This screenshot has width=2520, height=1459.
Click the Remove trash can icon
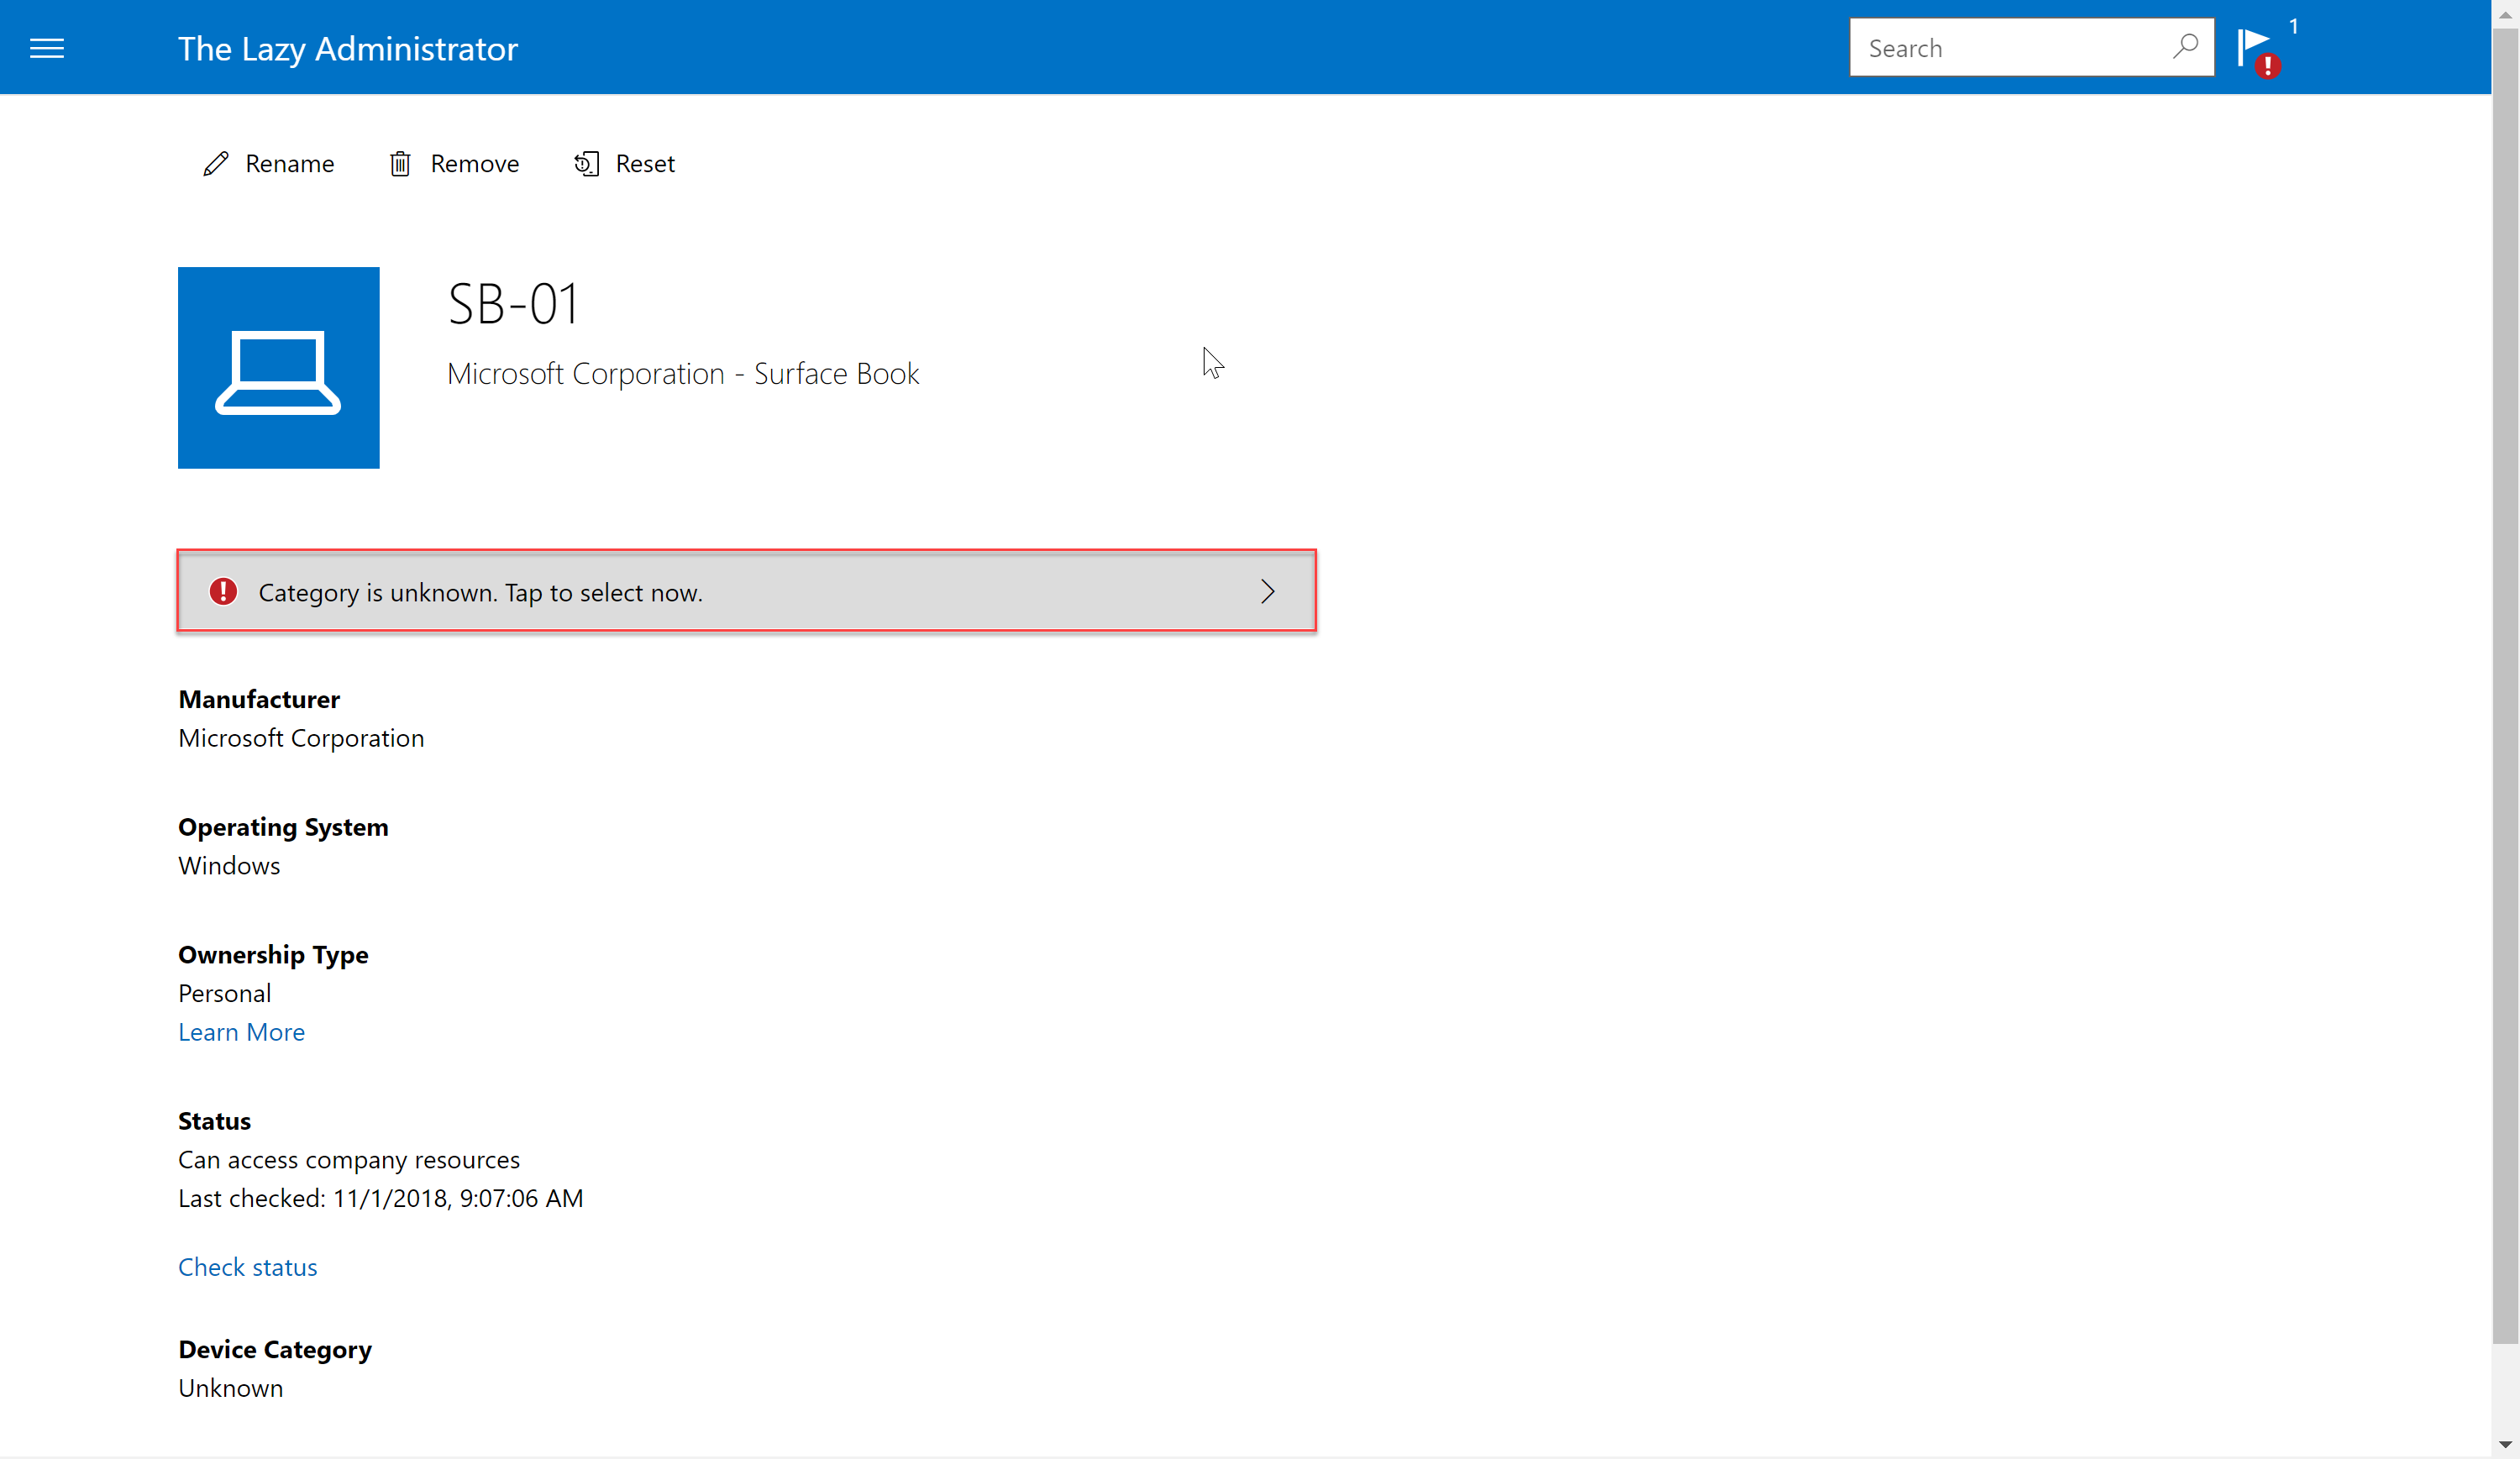point(400,164)
